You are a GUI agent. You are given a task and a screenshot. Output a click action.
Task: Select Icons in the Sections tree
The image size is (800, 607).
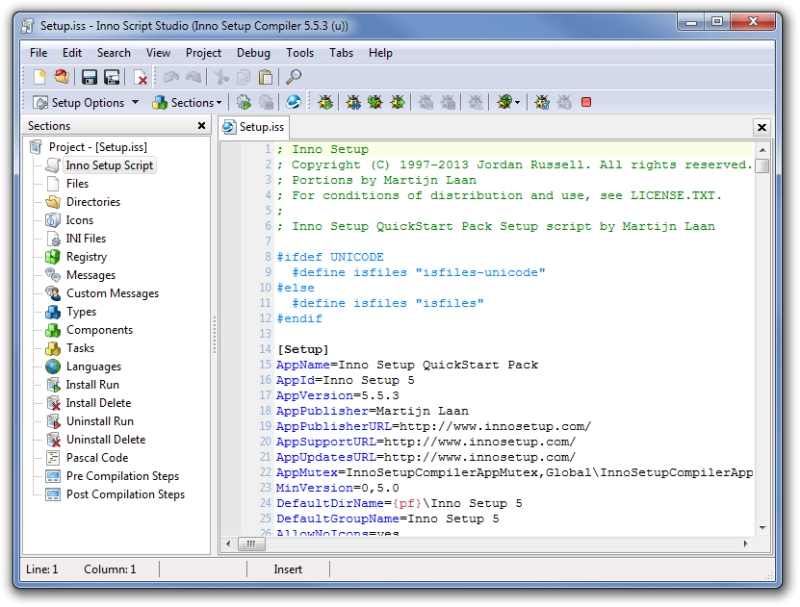[x=80, y=220]
